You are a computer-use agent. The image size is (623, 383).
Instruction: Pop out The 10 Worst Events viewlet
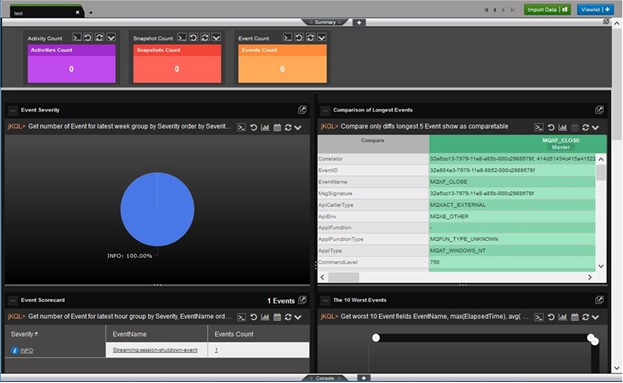coord(599,300)
